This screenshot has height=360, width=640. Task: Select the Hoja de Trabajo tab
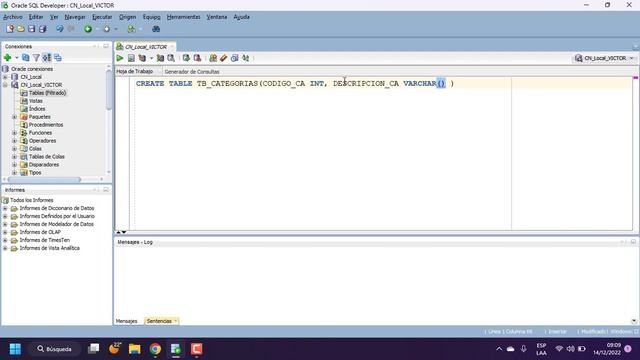pyautogui.click(x=135, y=71)
